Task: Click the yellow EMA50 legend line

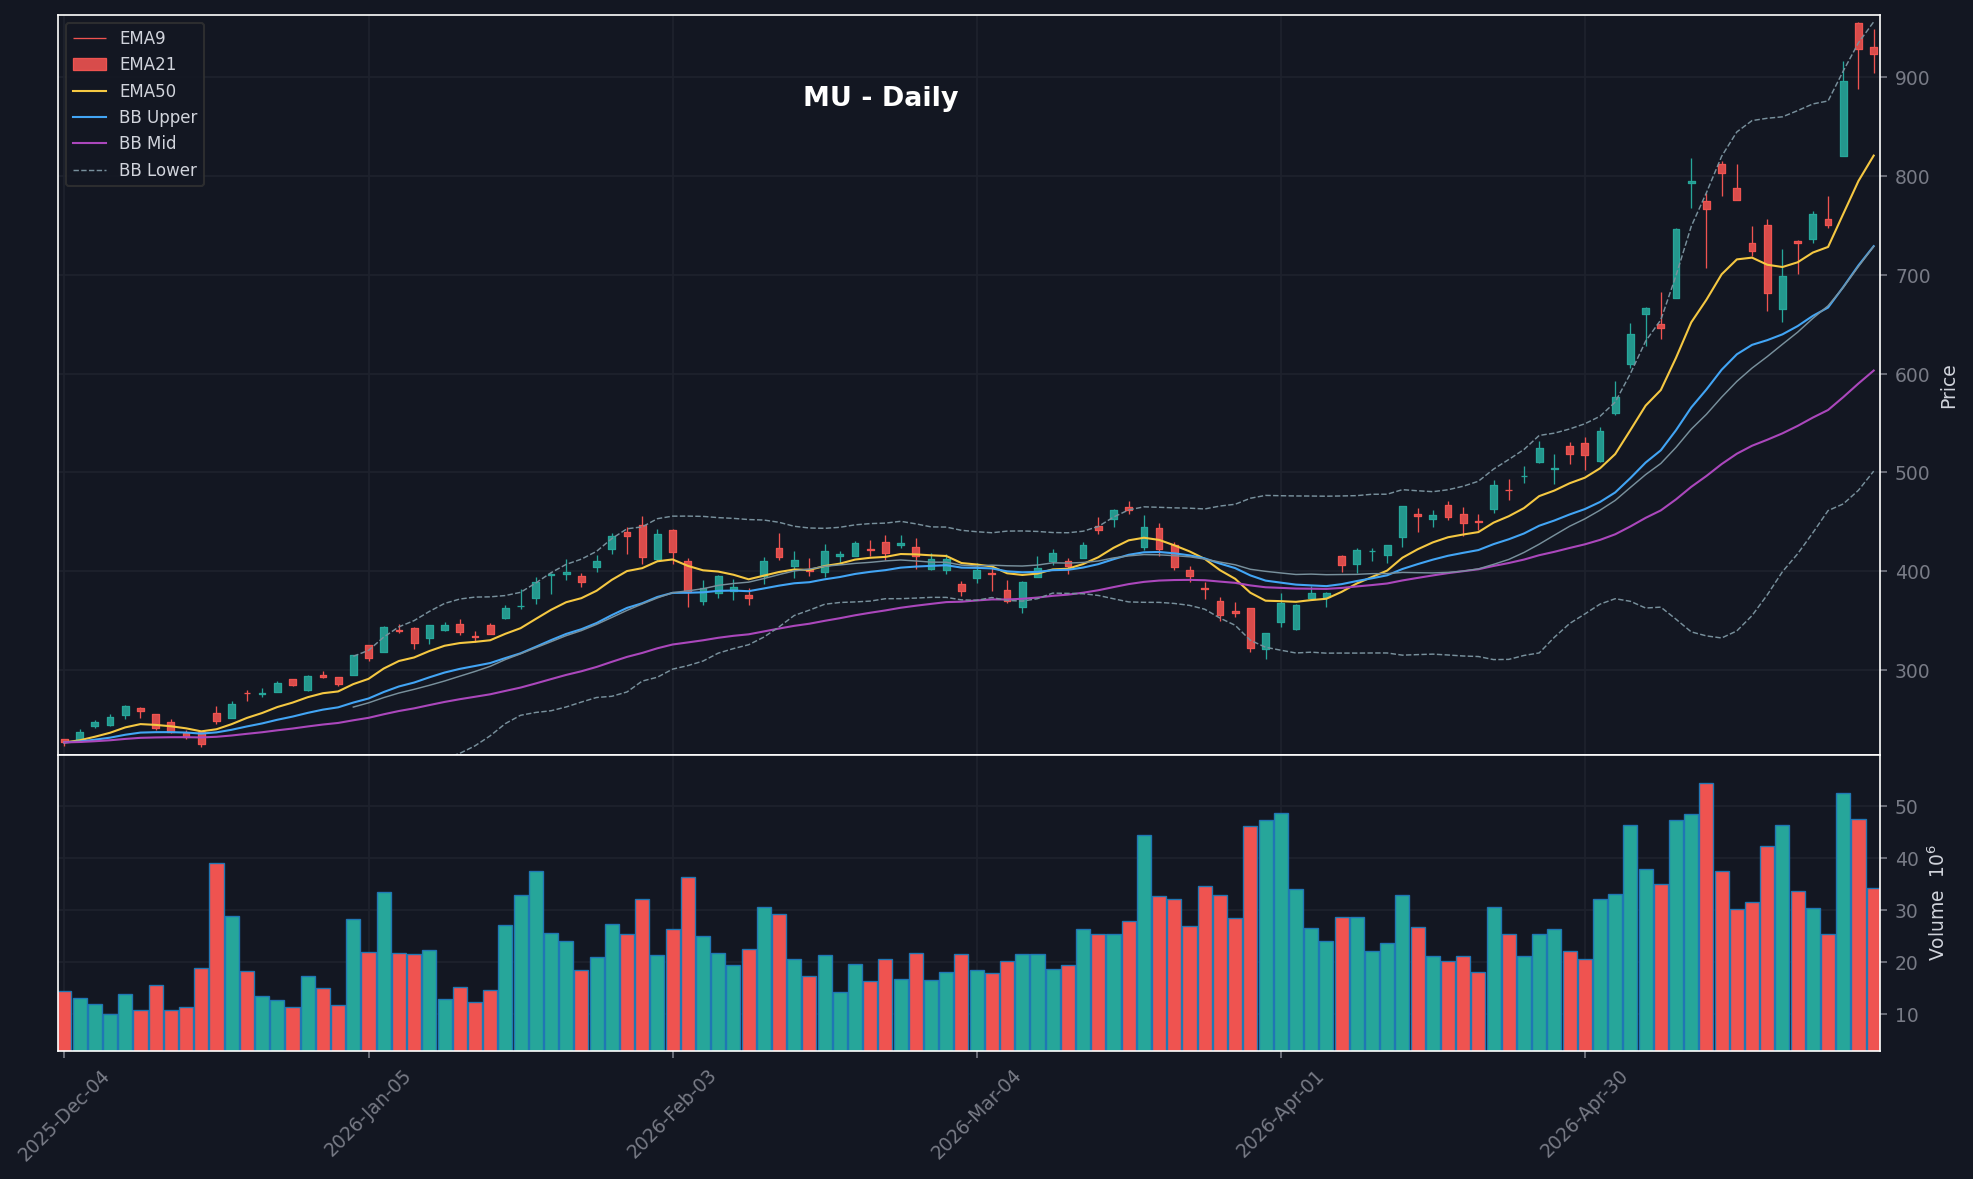Action: (90, 91)
